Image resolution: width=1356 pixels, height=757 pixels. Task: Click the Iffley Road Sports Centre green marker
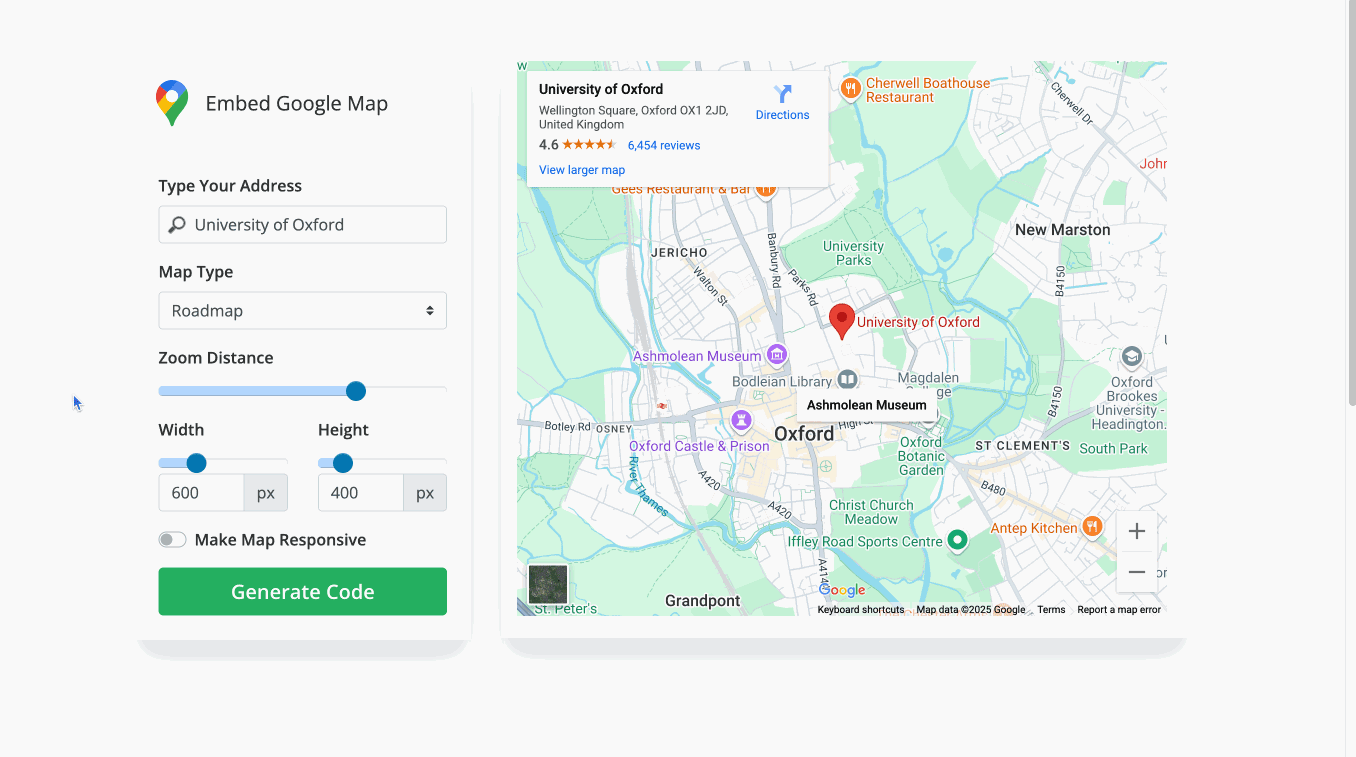[x=957, y=541]
